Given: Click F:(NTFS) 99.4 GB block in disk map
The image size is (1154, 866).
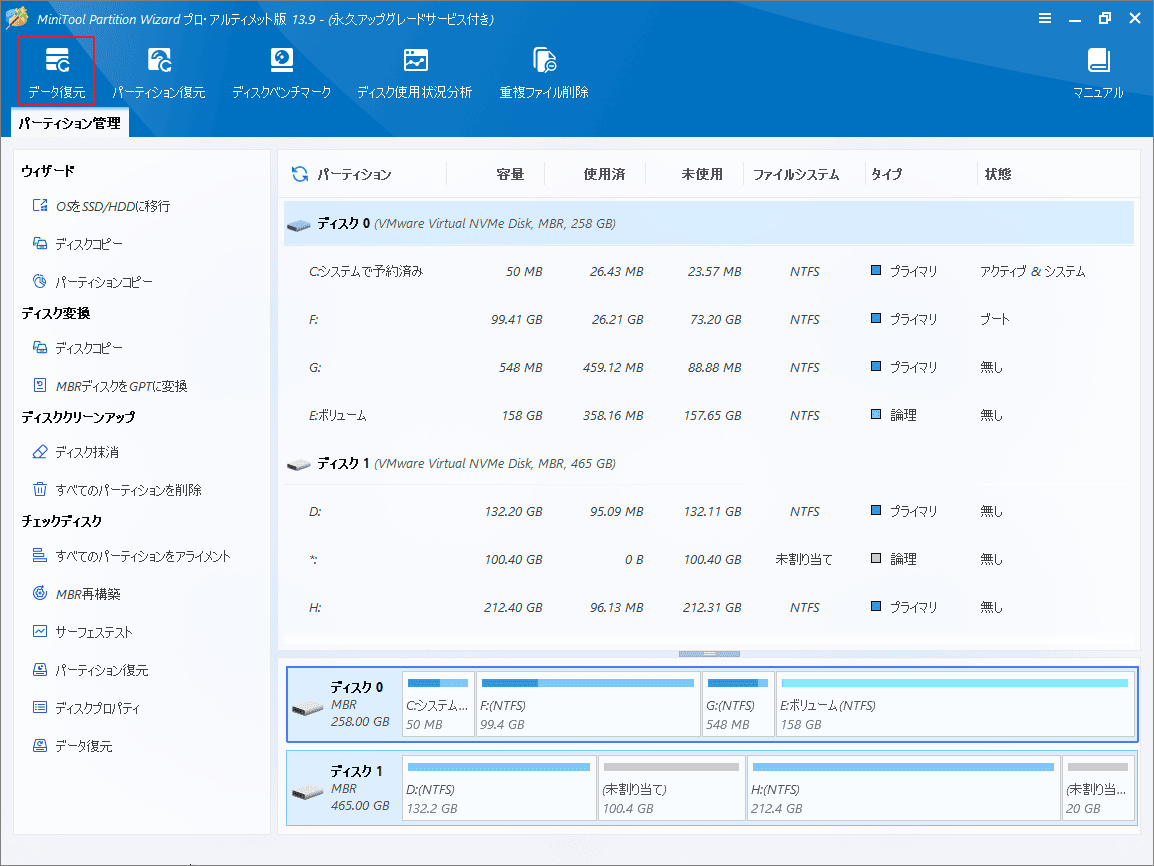Looking at the screenshot, I should (x=588, y=704).
